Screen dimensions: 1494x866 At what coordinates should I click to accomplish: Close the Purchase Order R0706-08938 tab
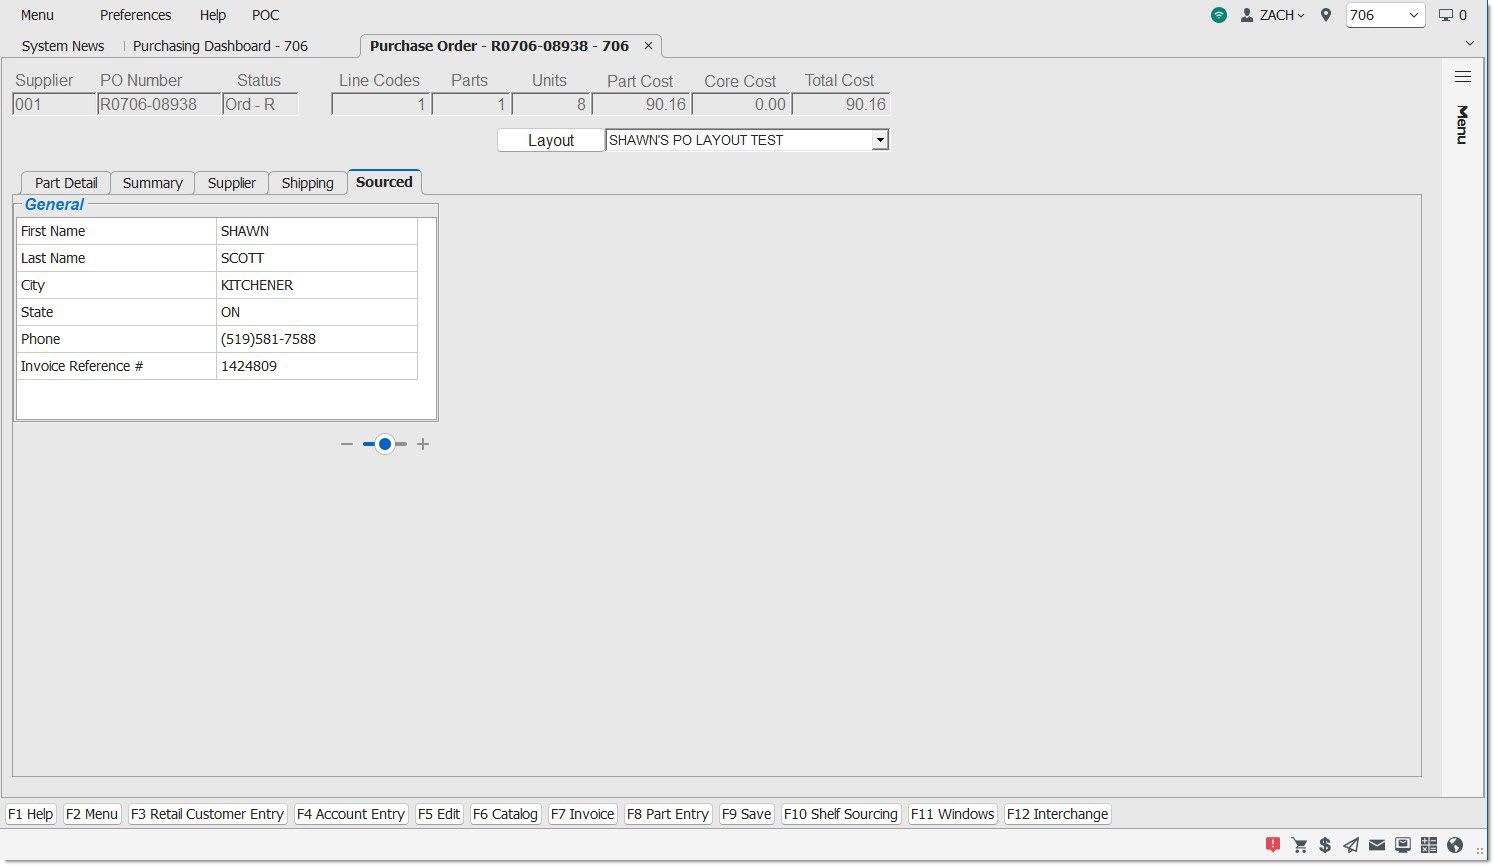pyautogui.click(x=648, y=46)
